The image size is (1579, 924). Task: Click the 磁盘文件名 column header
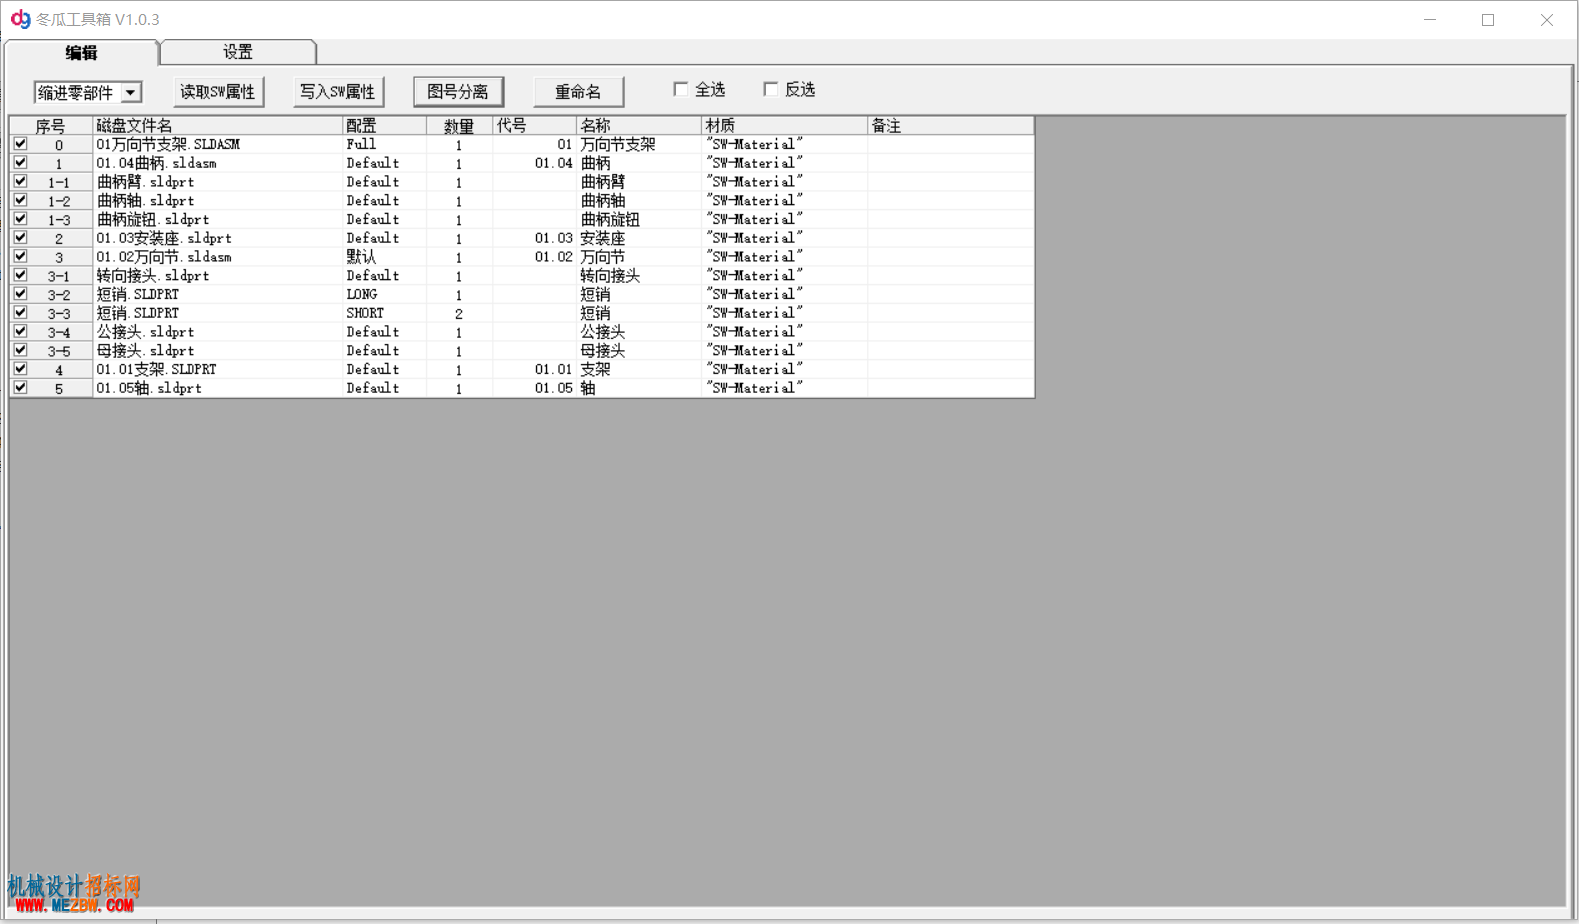[x=218, y=126]
